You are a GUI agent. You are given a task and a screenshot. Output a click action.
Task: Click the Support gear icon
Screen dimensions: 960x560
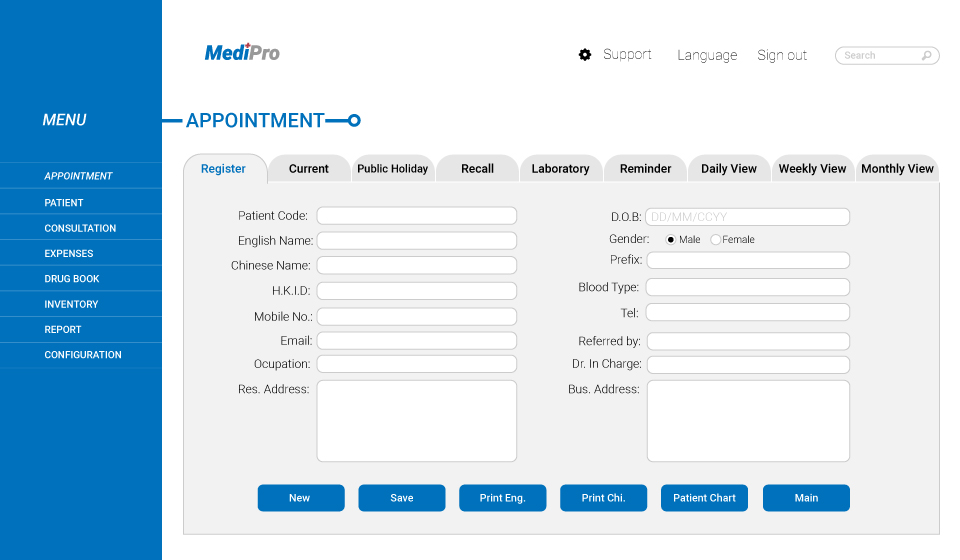point(585,55)
